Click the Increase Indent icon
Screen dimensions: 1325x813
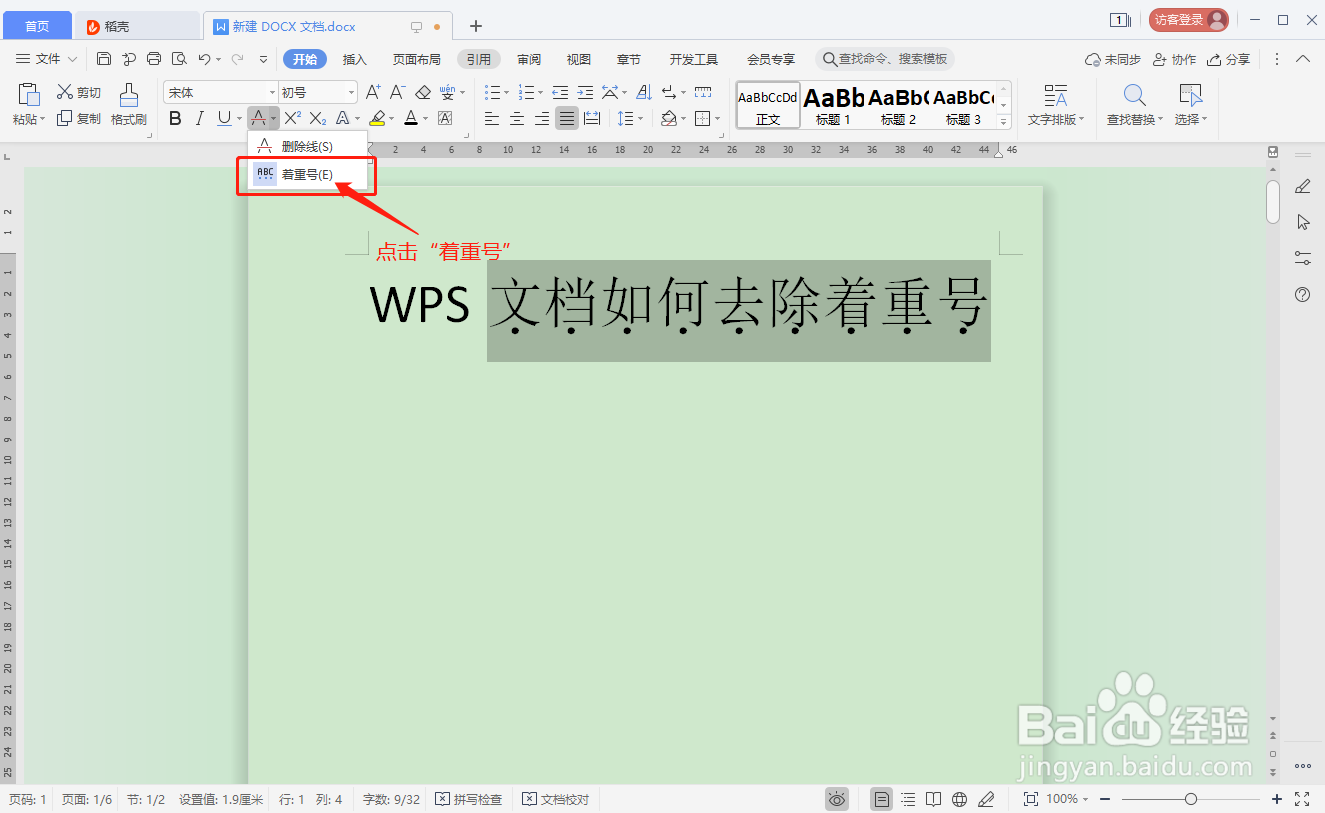point(585,92)
